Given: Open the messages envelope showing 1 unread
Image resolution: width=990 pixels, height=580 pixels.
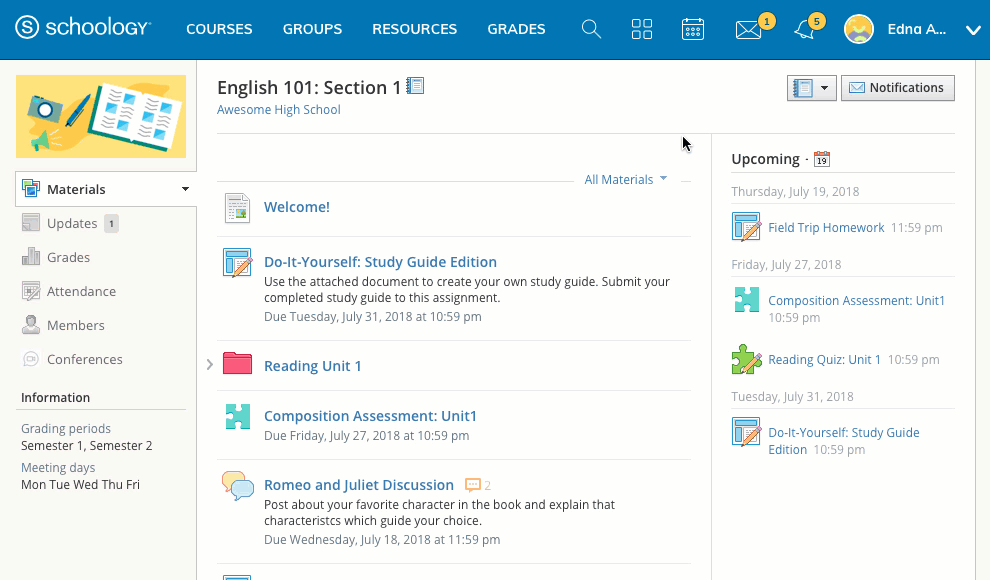Looking at the screenshot, I should tap(747, 29).
